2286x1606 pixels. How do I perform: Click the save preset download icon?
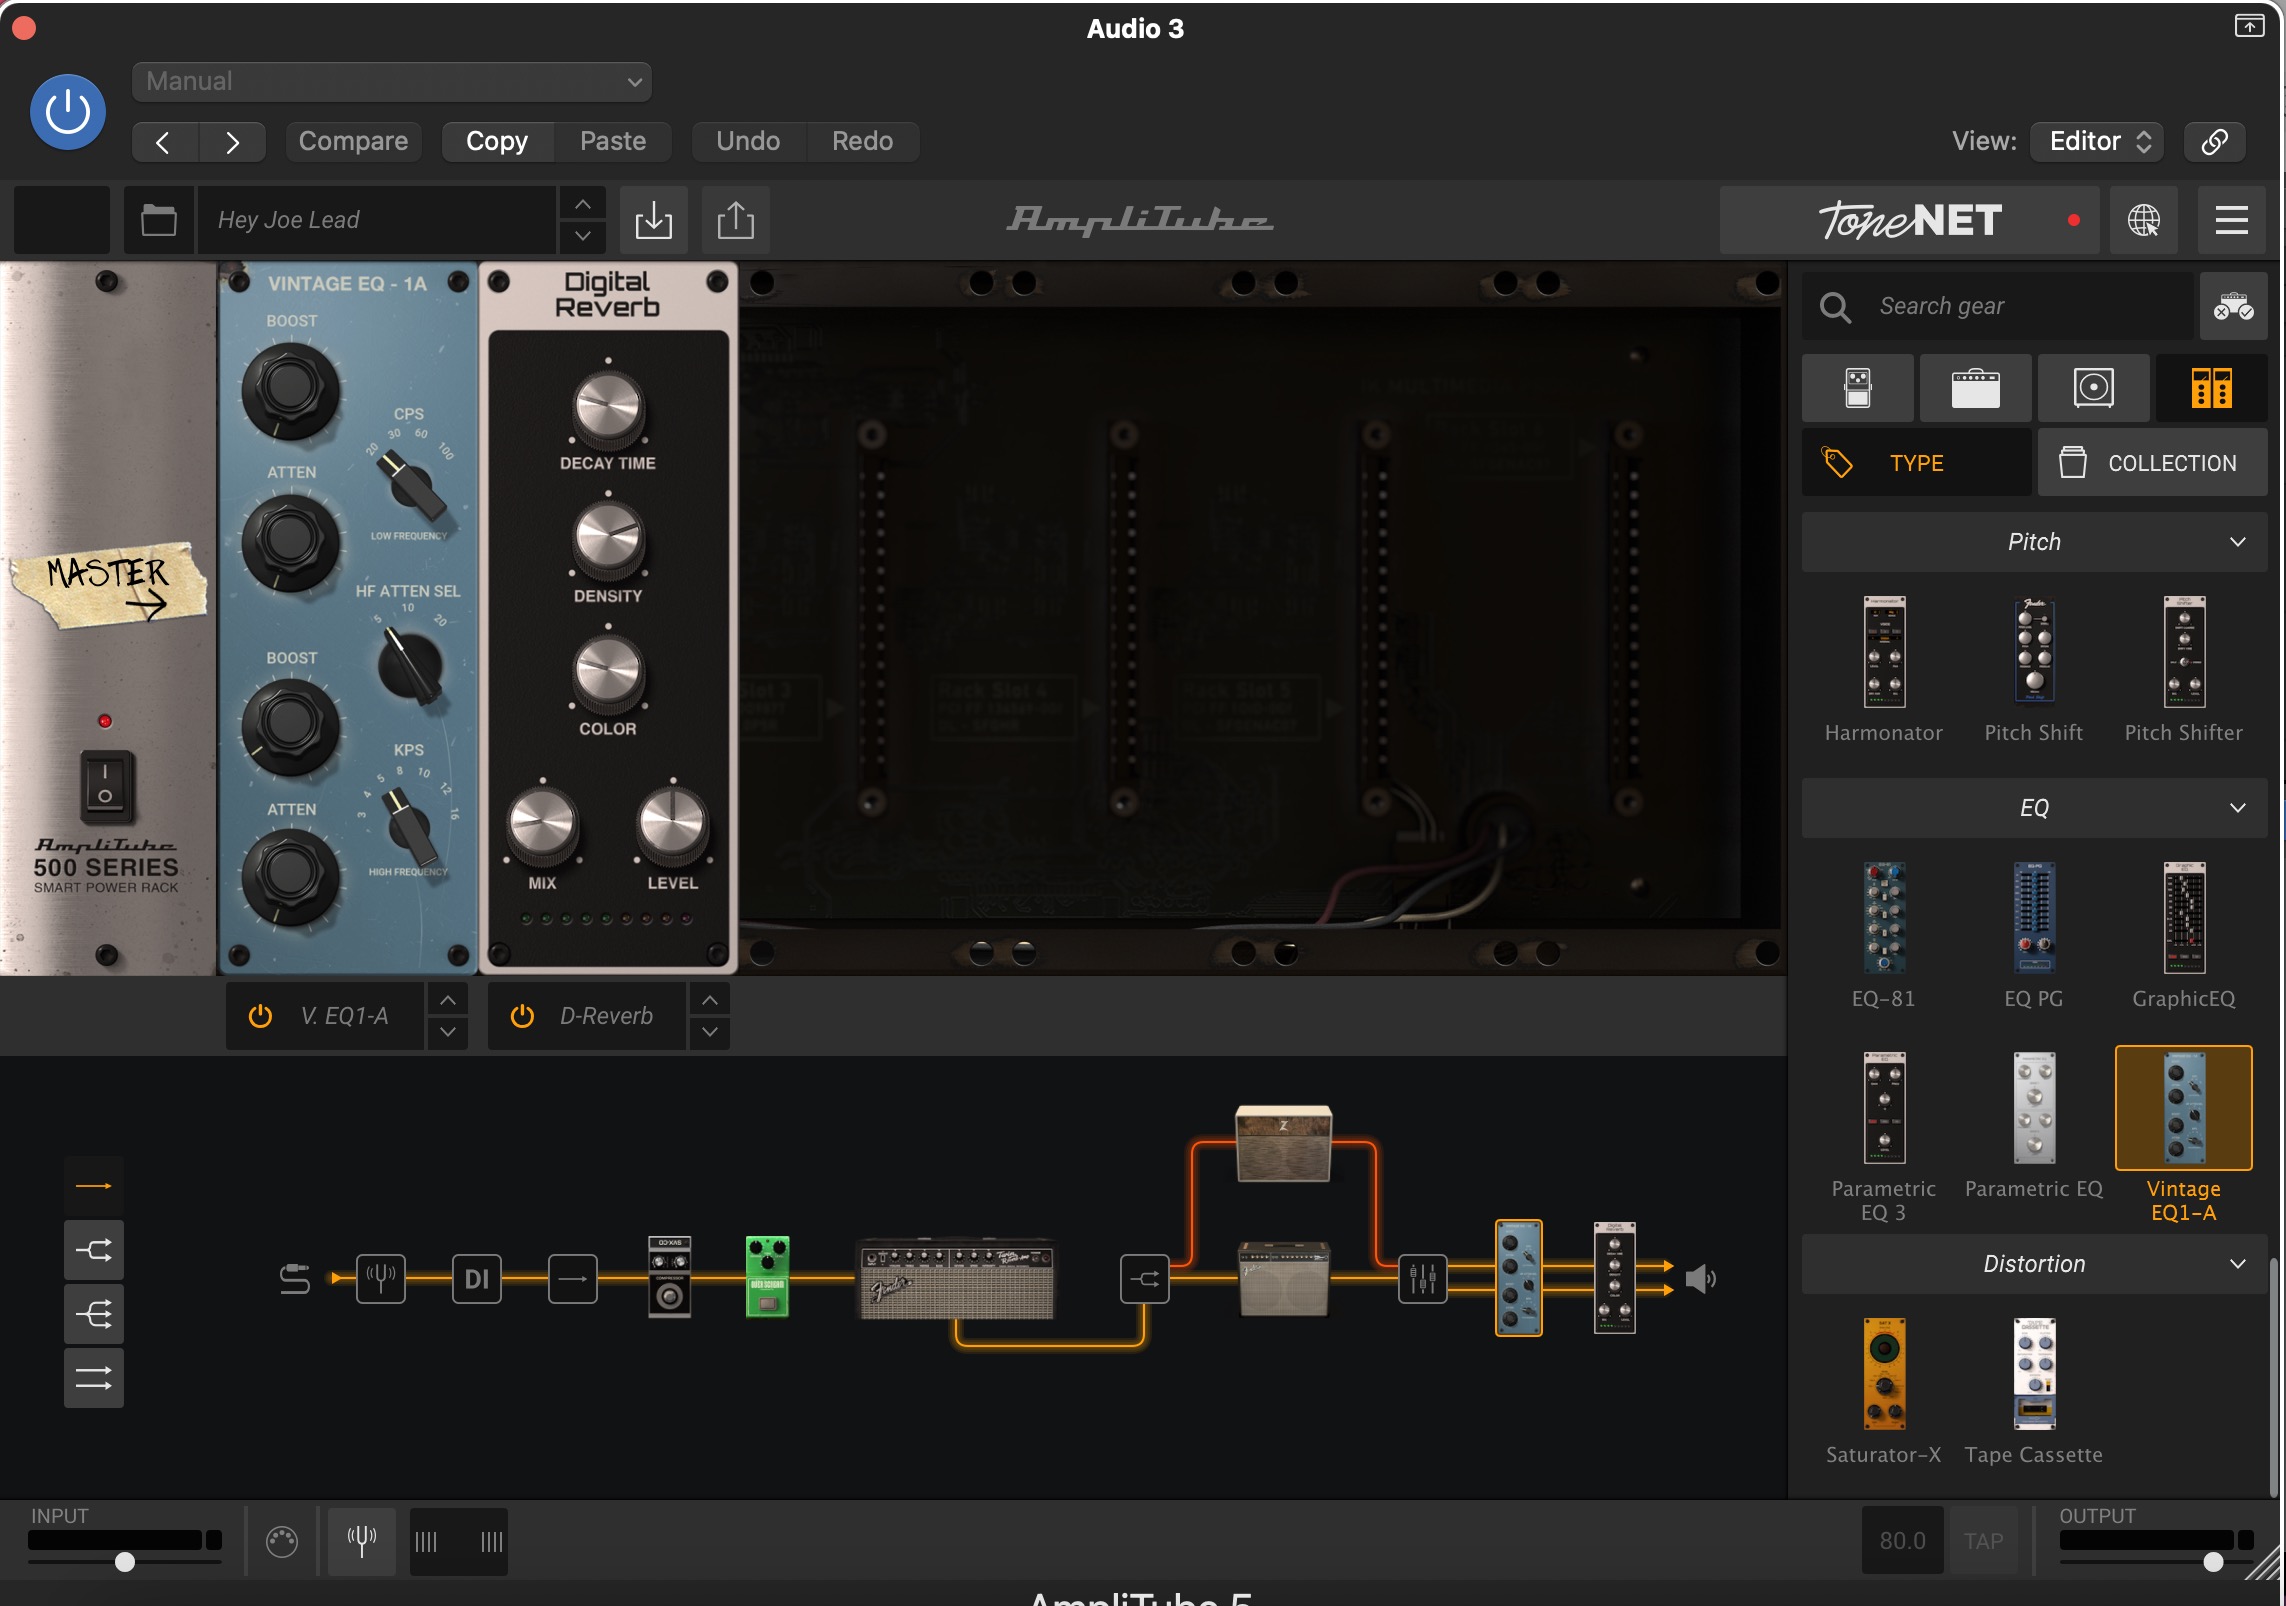[653, 220]
